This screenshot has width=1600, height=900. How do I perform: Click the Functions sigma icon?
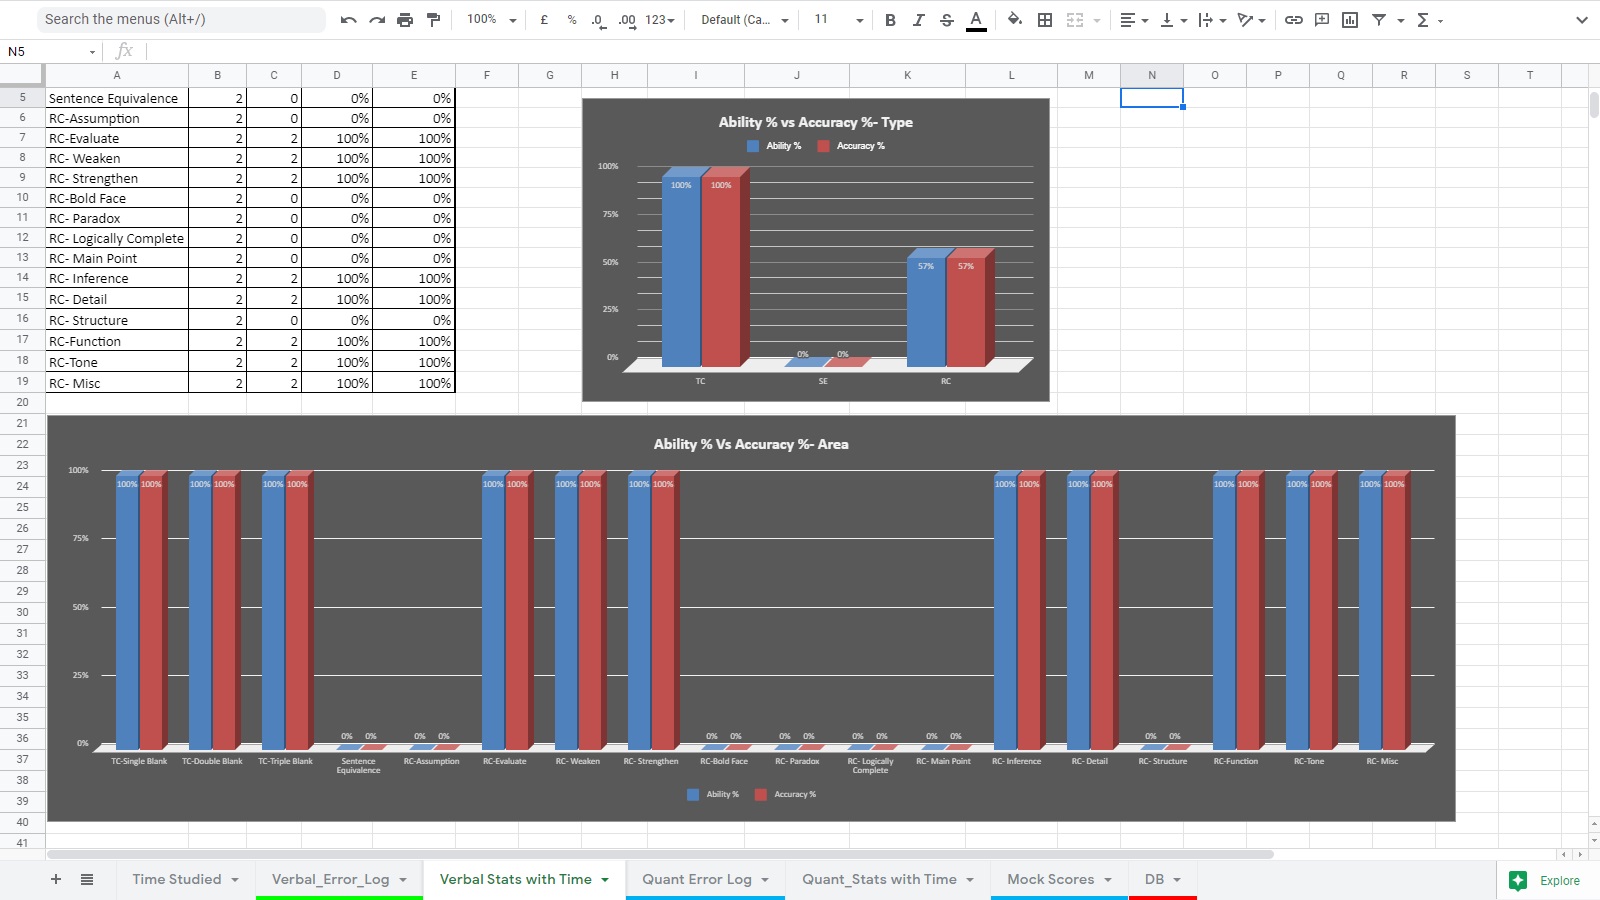(x=1423, y=20)
